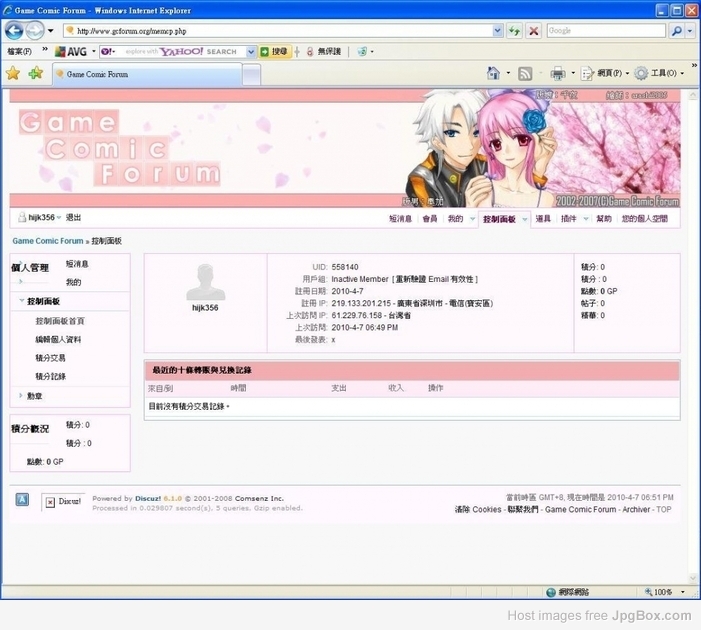Image resolution: width=701 pixels, height=630 pixels.
Task: Open the Yahoo search box dropdown arrow
Action: coord(251,51)
